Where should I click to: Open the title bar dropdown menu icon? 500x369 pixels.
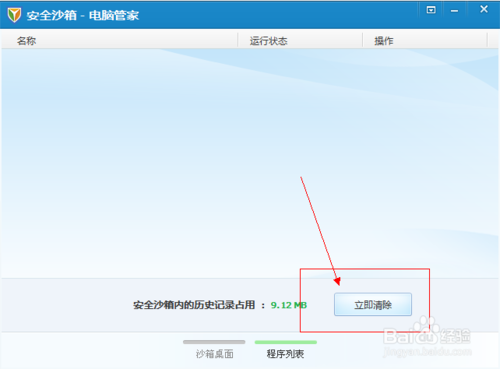click(431, 10)
